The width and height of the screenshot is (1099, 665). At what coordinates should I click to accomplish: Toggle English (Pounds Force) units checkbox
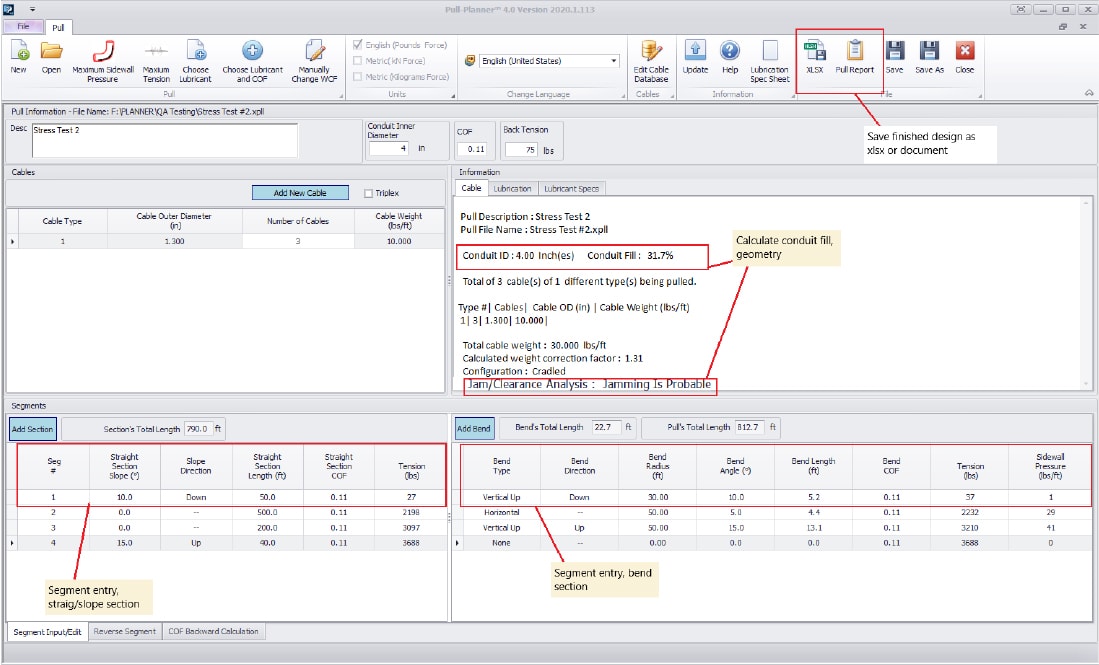tap(358, 45)
